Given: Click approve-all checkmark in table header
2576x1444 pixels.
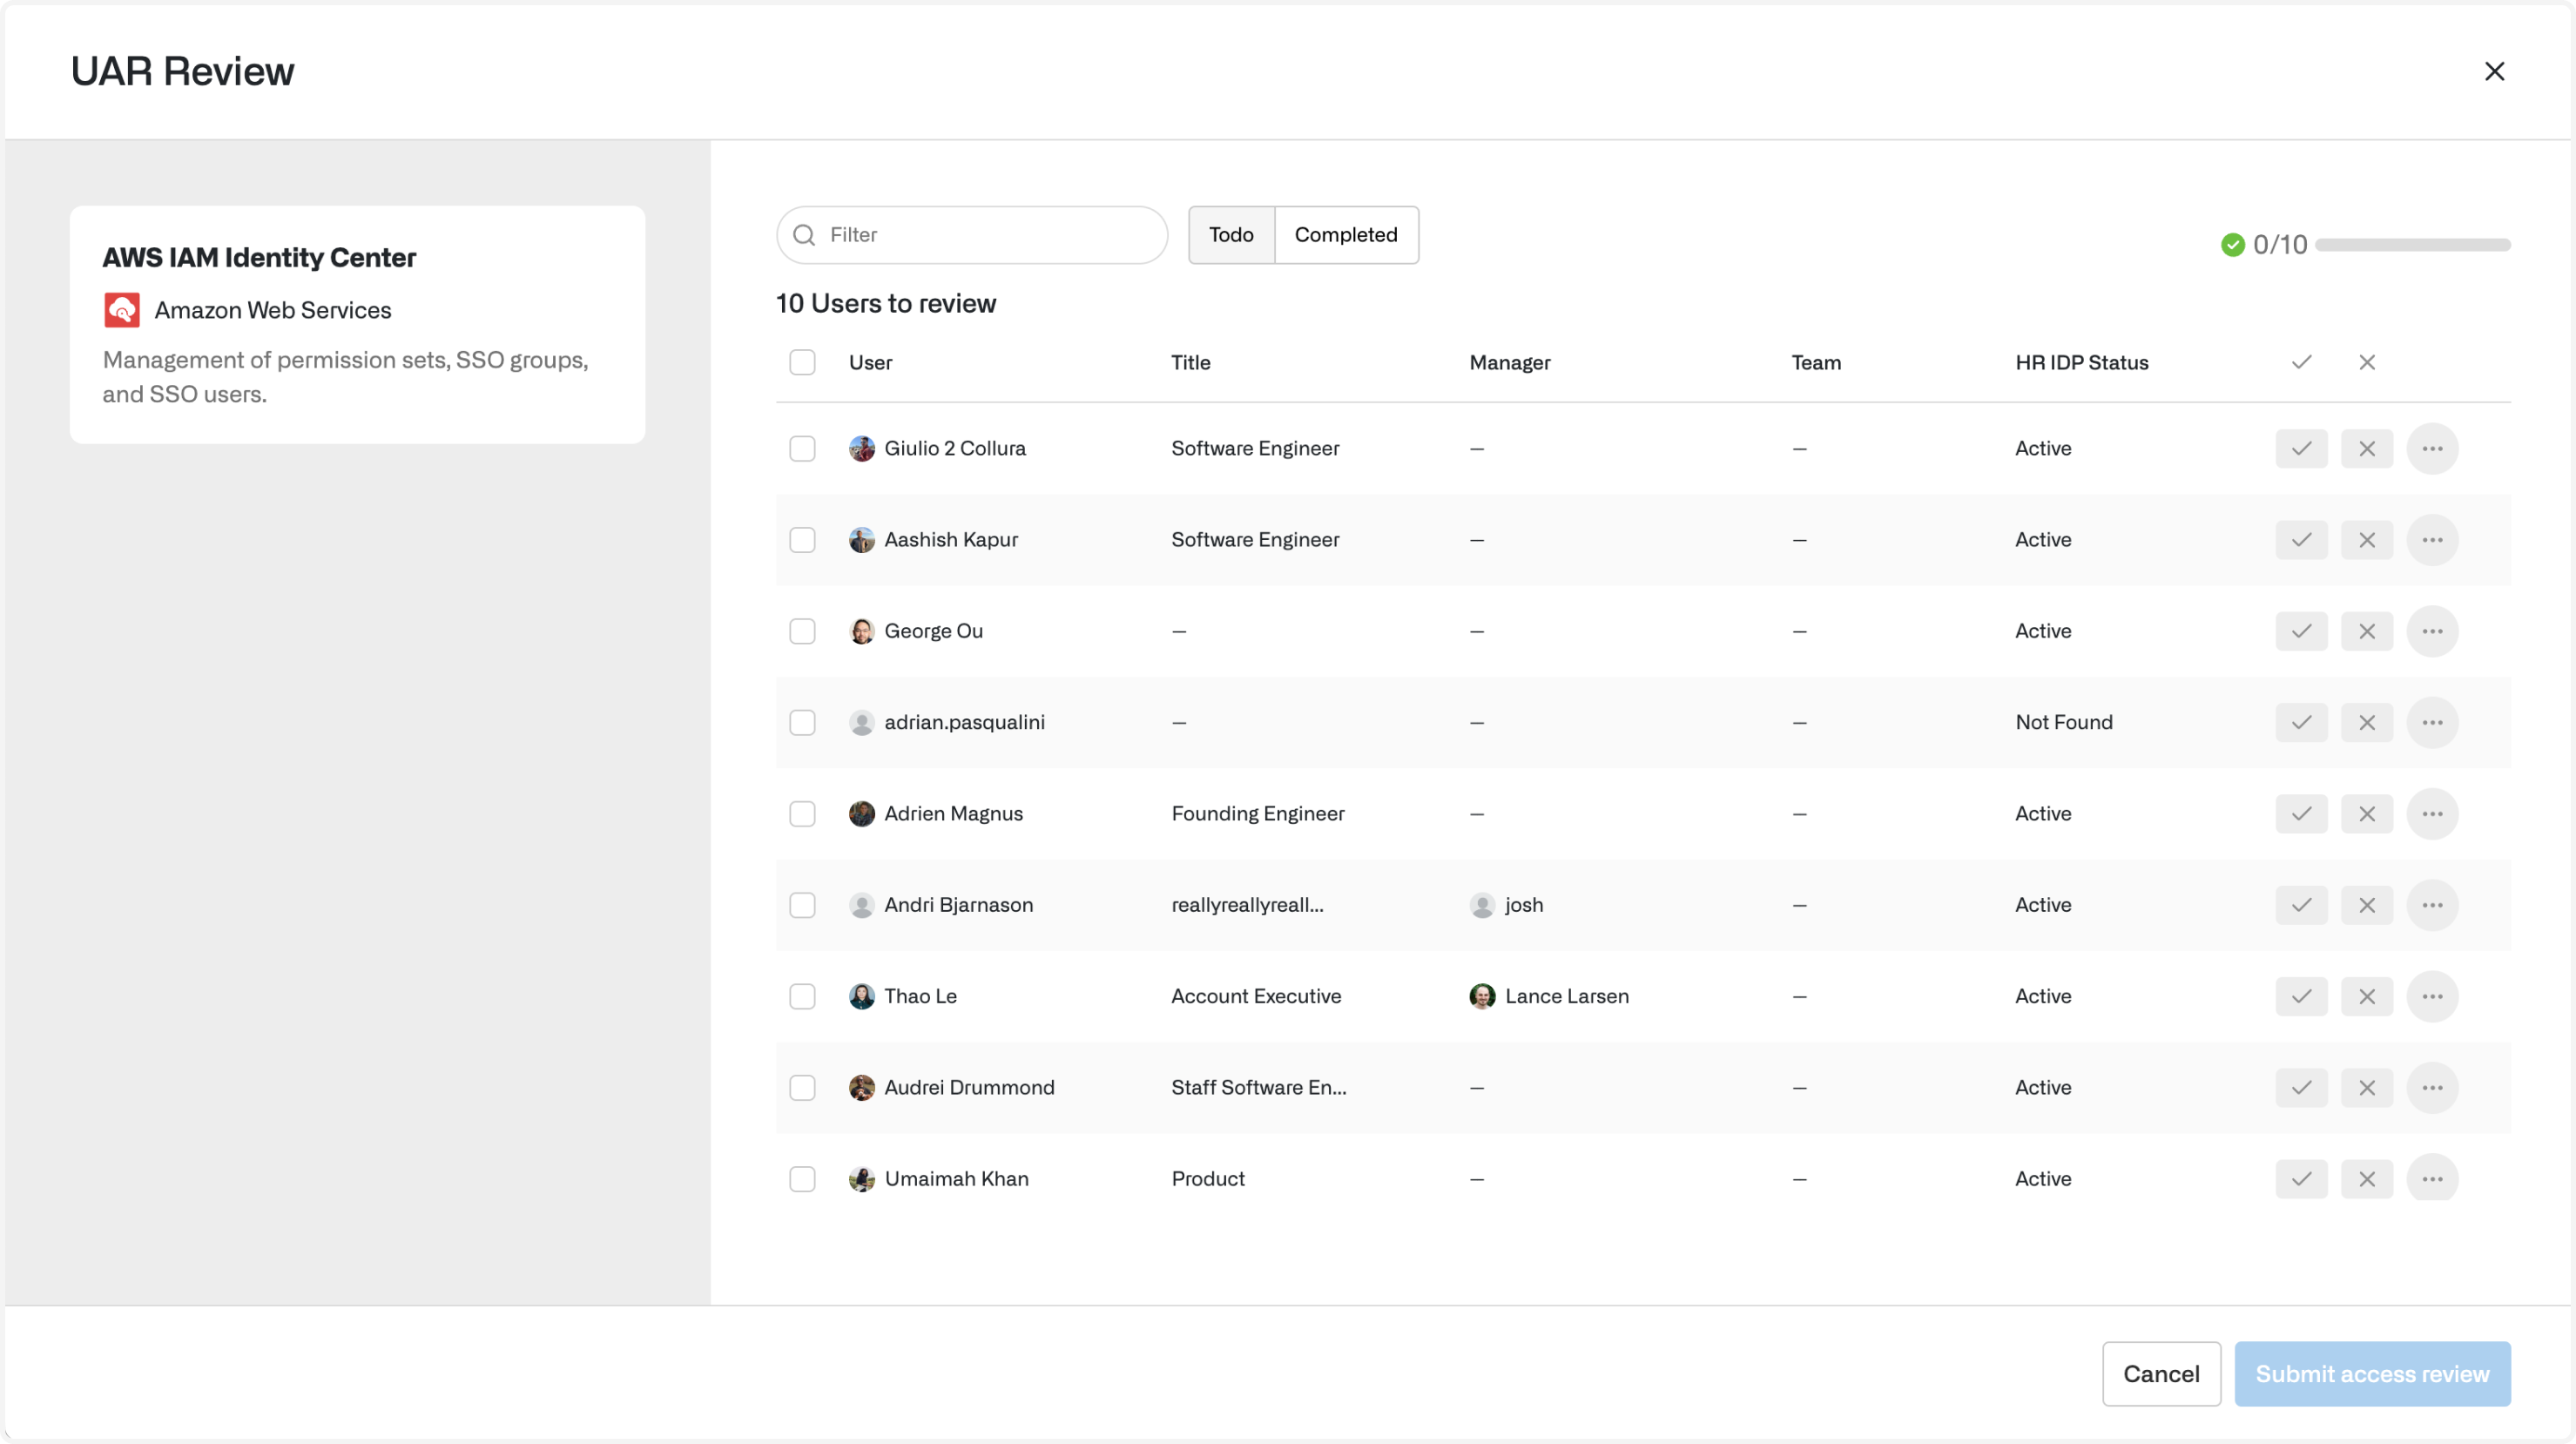Looking at the screenshot, I should [x=2301, y=362].
